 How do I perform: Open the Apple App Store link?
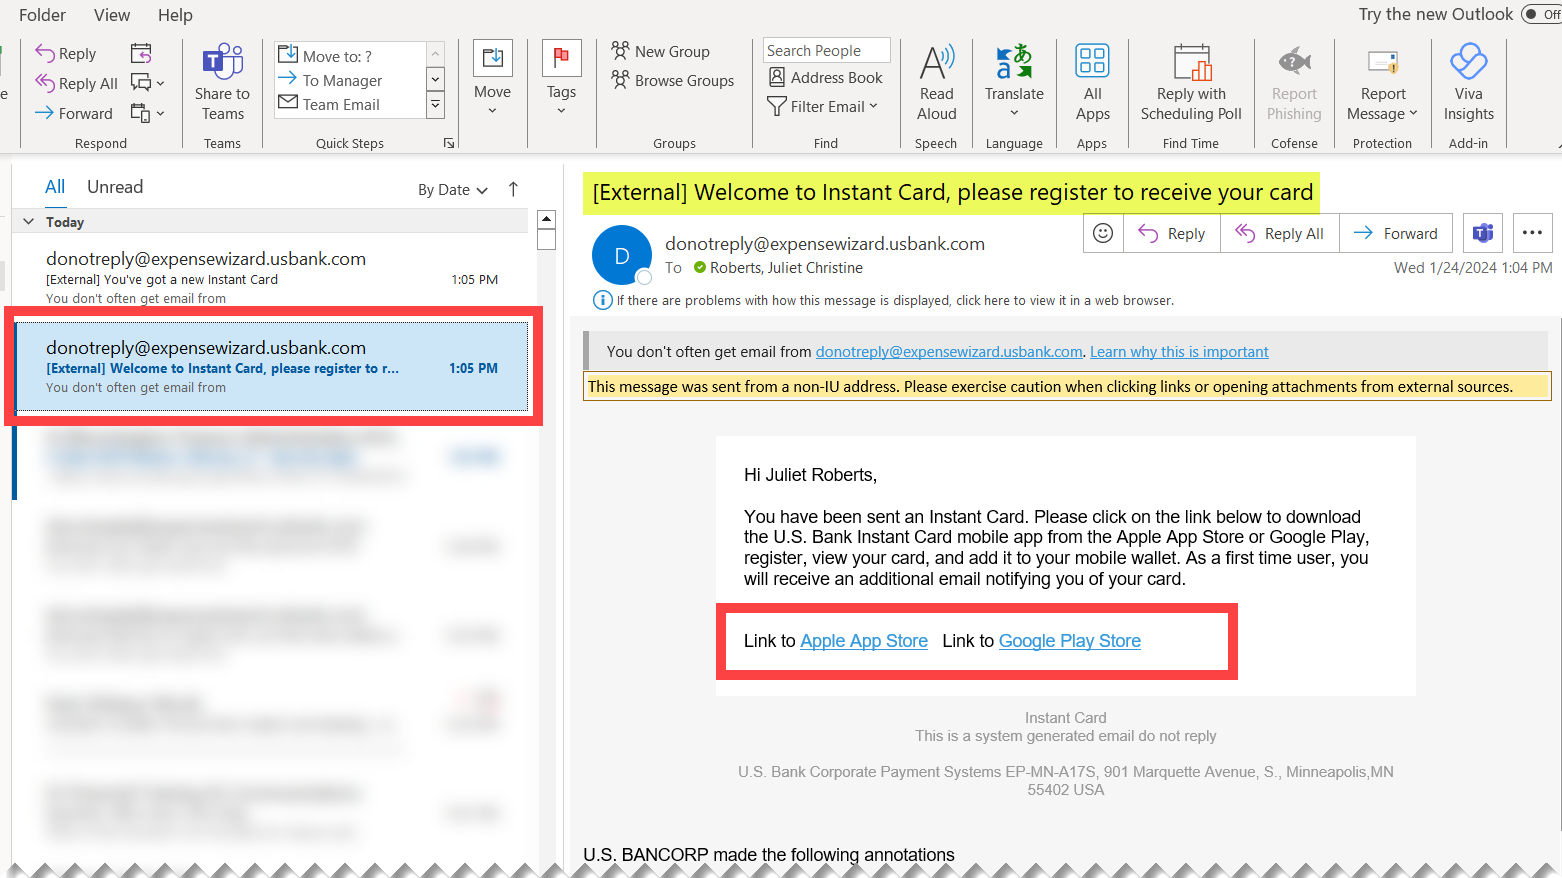click(x=864, y=641)
